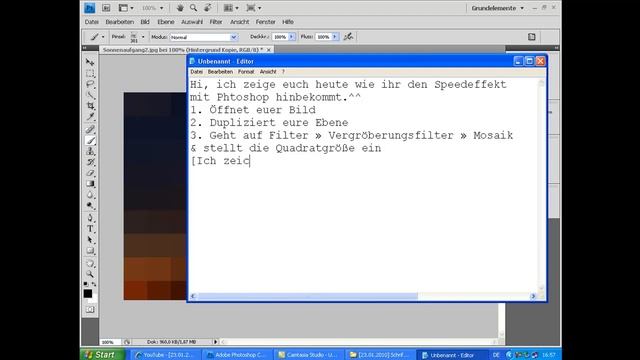Viewport: 640px width, 360px height.
Task: Click the Editor scroll-right arrow
Action: [x=533, y=296]
